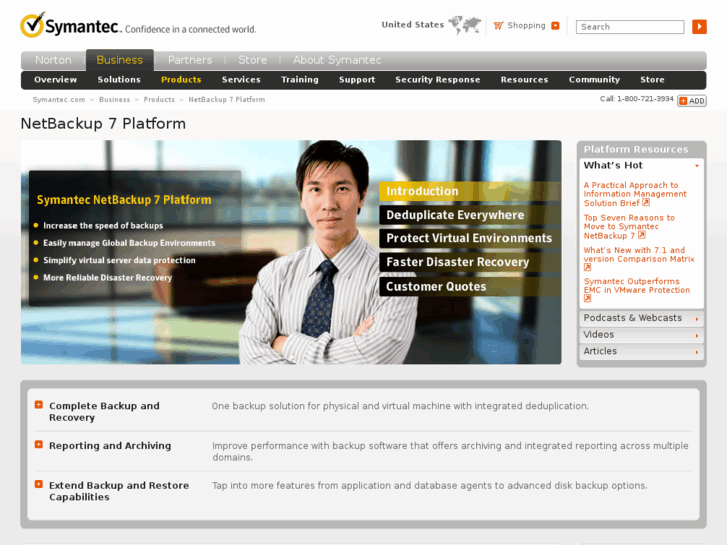
Task: Click the orange search go button
Action: [x=699, y=26]
